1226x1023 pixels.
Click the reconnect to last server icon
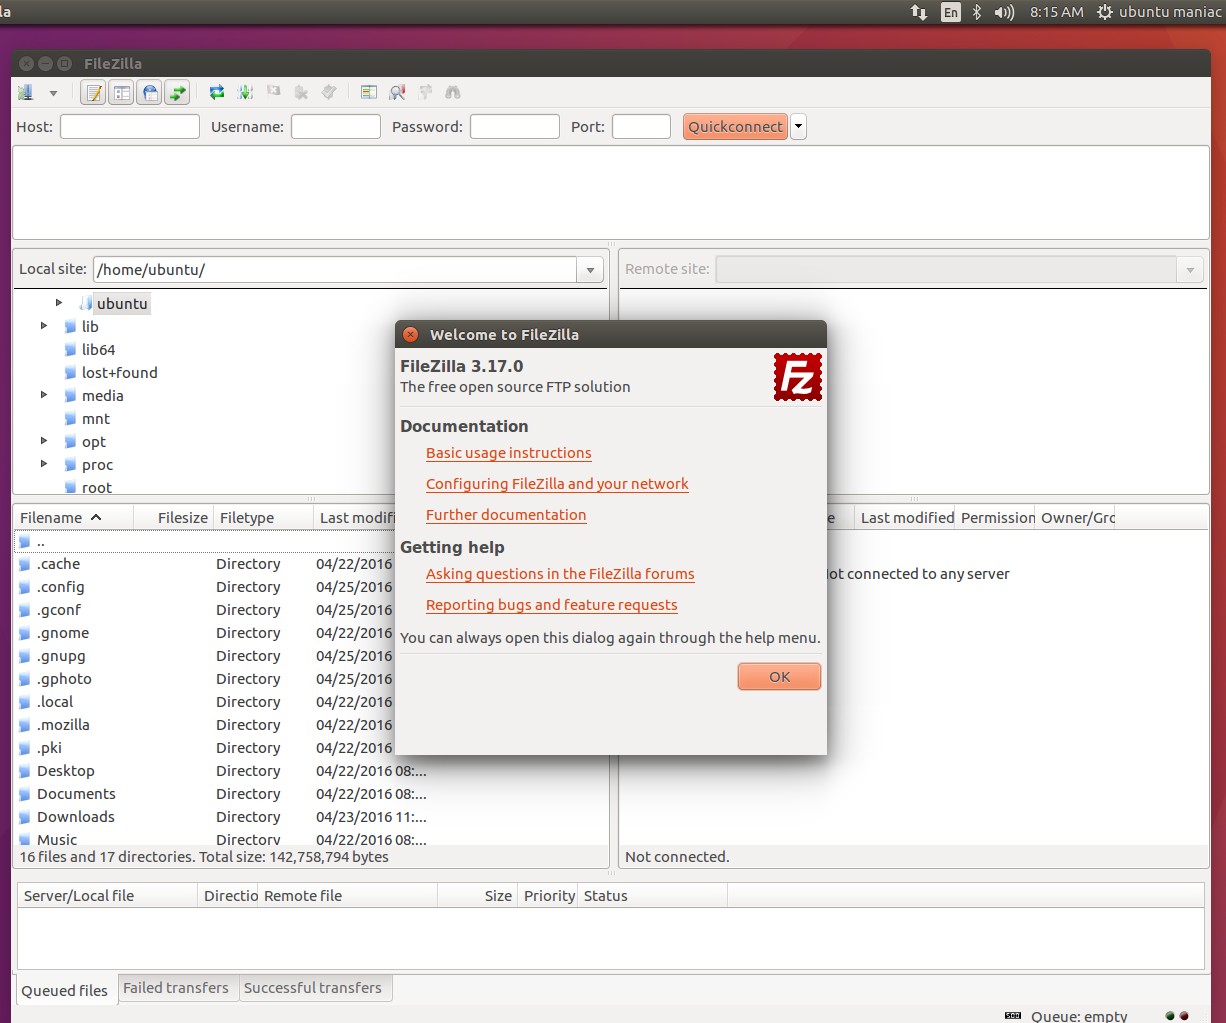click(329, 92)
